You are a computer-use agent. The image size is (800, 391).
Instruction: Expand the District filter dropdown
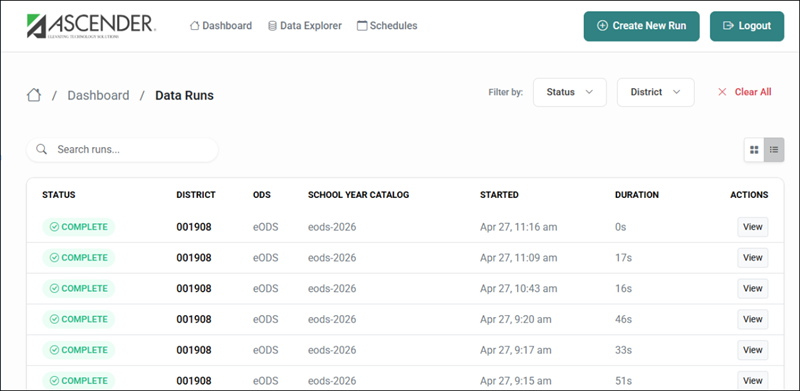pyautogui.click(x=656, y=92)
